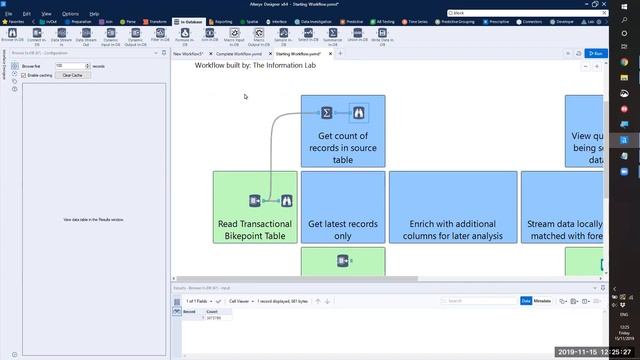Switch to the Time Series palette tab
The height and width of the screenshot is (360, 640).
[416, 22]
